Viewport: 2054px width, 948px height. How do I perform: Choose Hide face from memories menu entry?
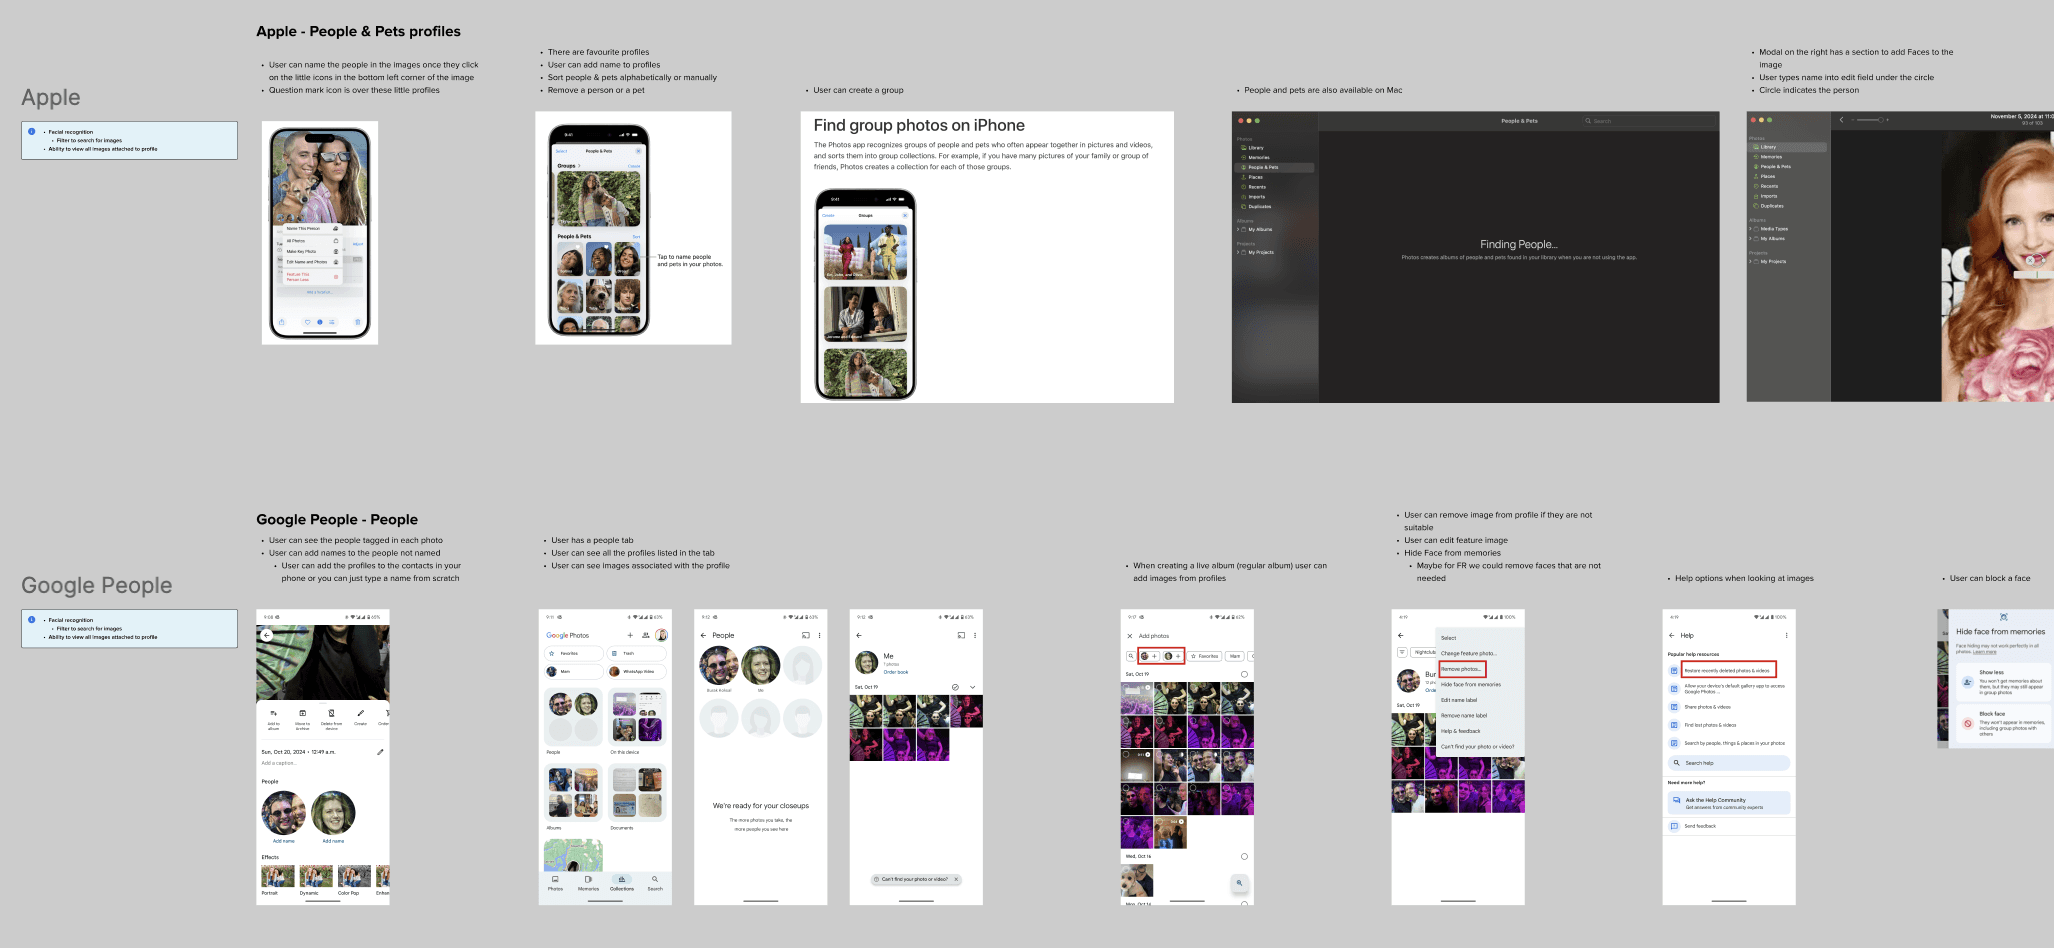pyautogui.click(x=1470, y=685)
